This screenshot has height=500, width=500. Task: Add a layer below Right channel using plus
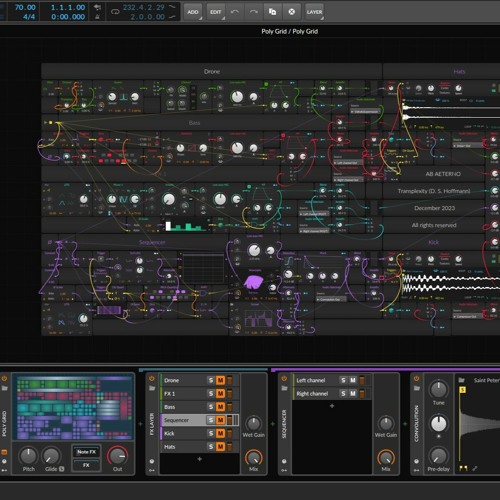[332, 406]
